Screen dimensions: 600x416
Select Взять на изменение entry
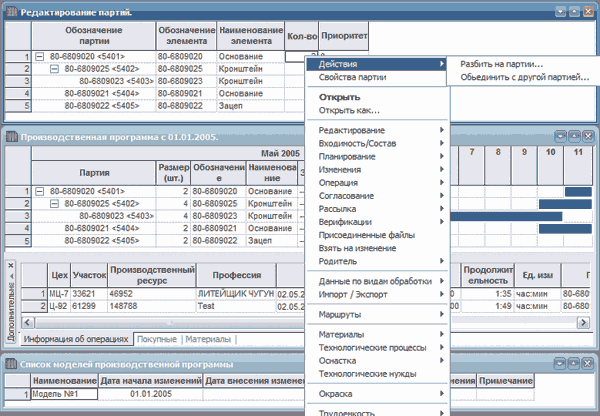pyautogui.click(x=377, y=248)
